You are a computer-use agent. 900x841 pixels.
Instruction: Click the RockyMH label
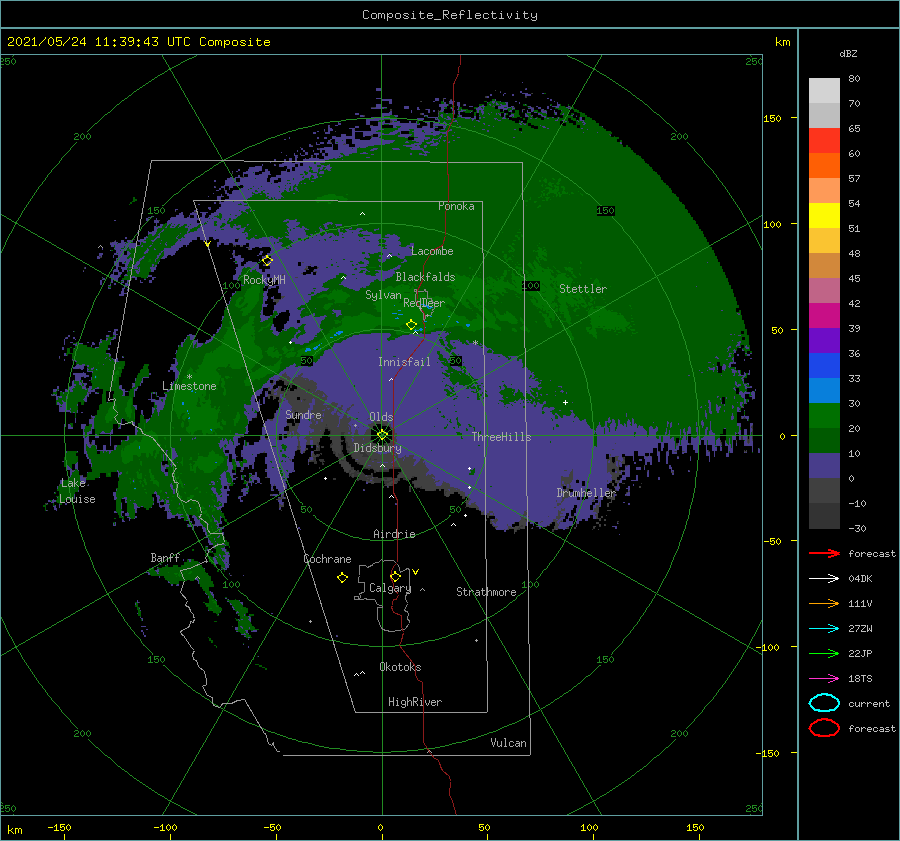coord(264,280)
